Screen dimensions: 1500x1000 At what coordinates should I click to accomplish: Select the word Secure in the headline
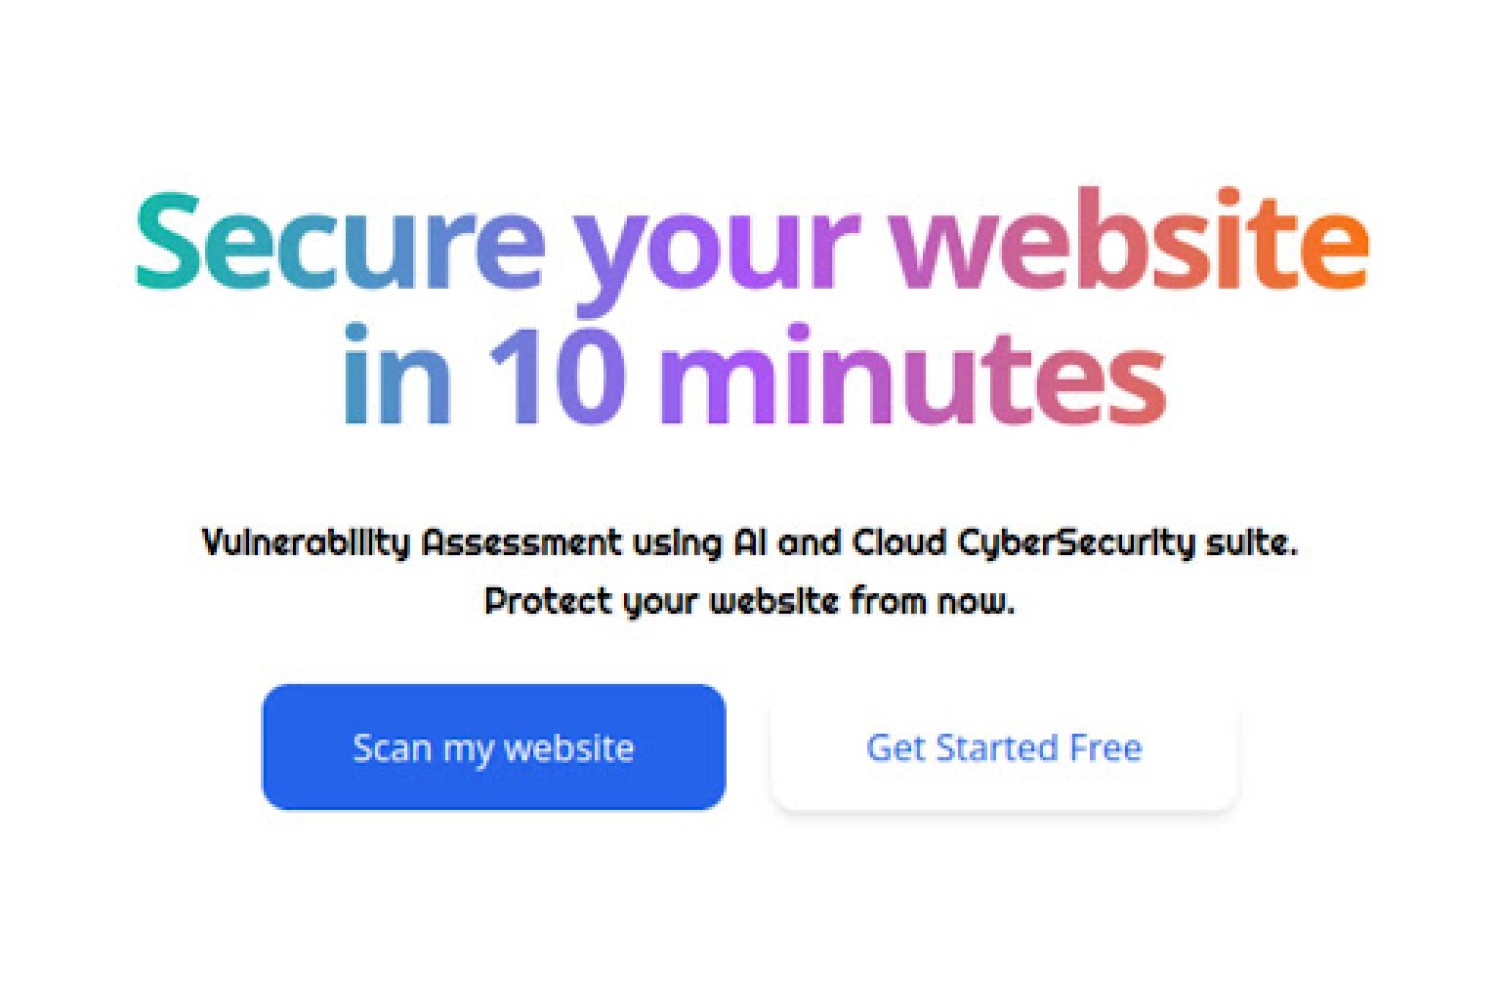[340, 243]
